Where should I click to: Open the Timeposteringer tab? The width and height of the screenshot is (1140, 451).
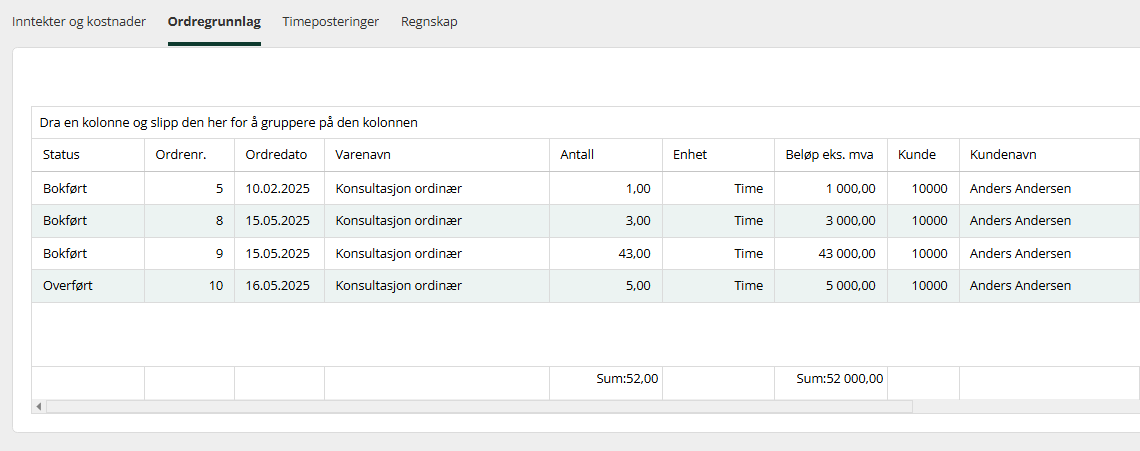pos(331,22)
